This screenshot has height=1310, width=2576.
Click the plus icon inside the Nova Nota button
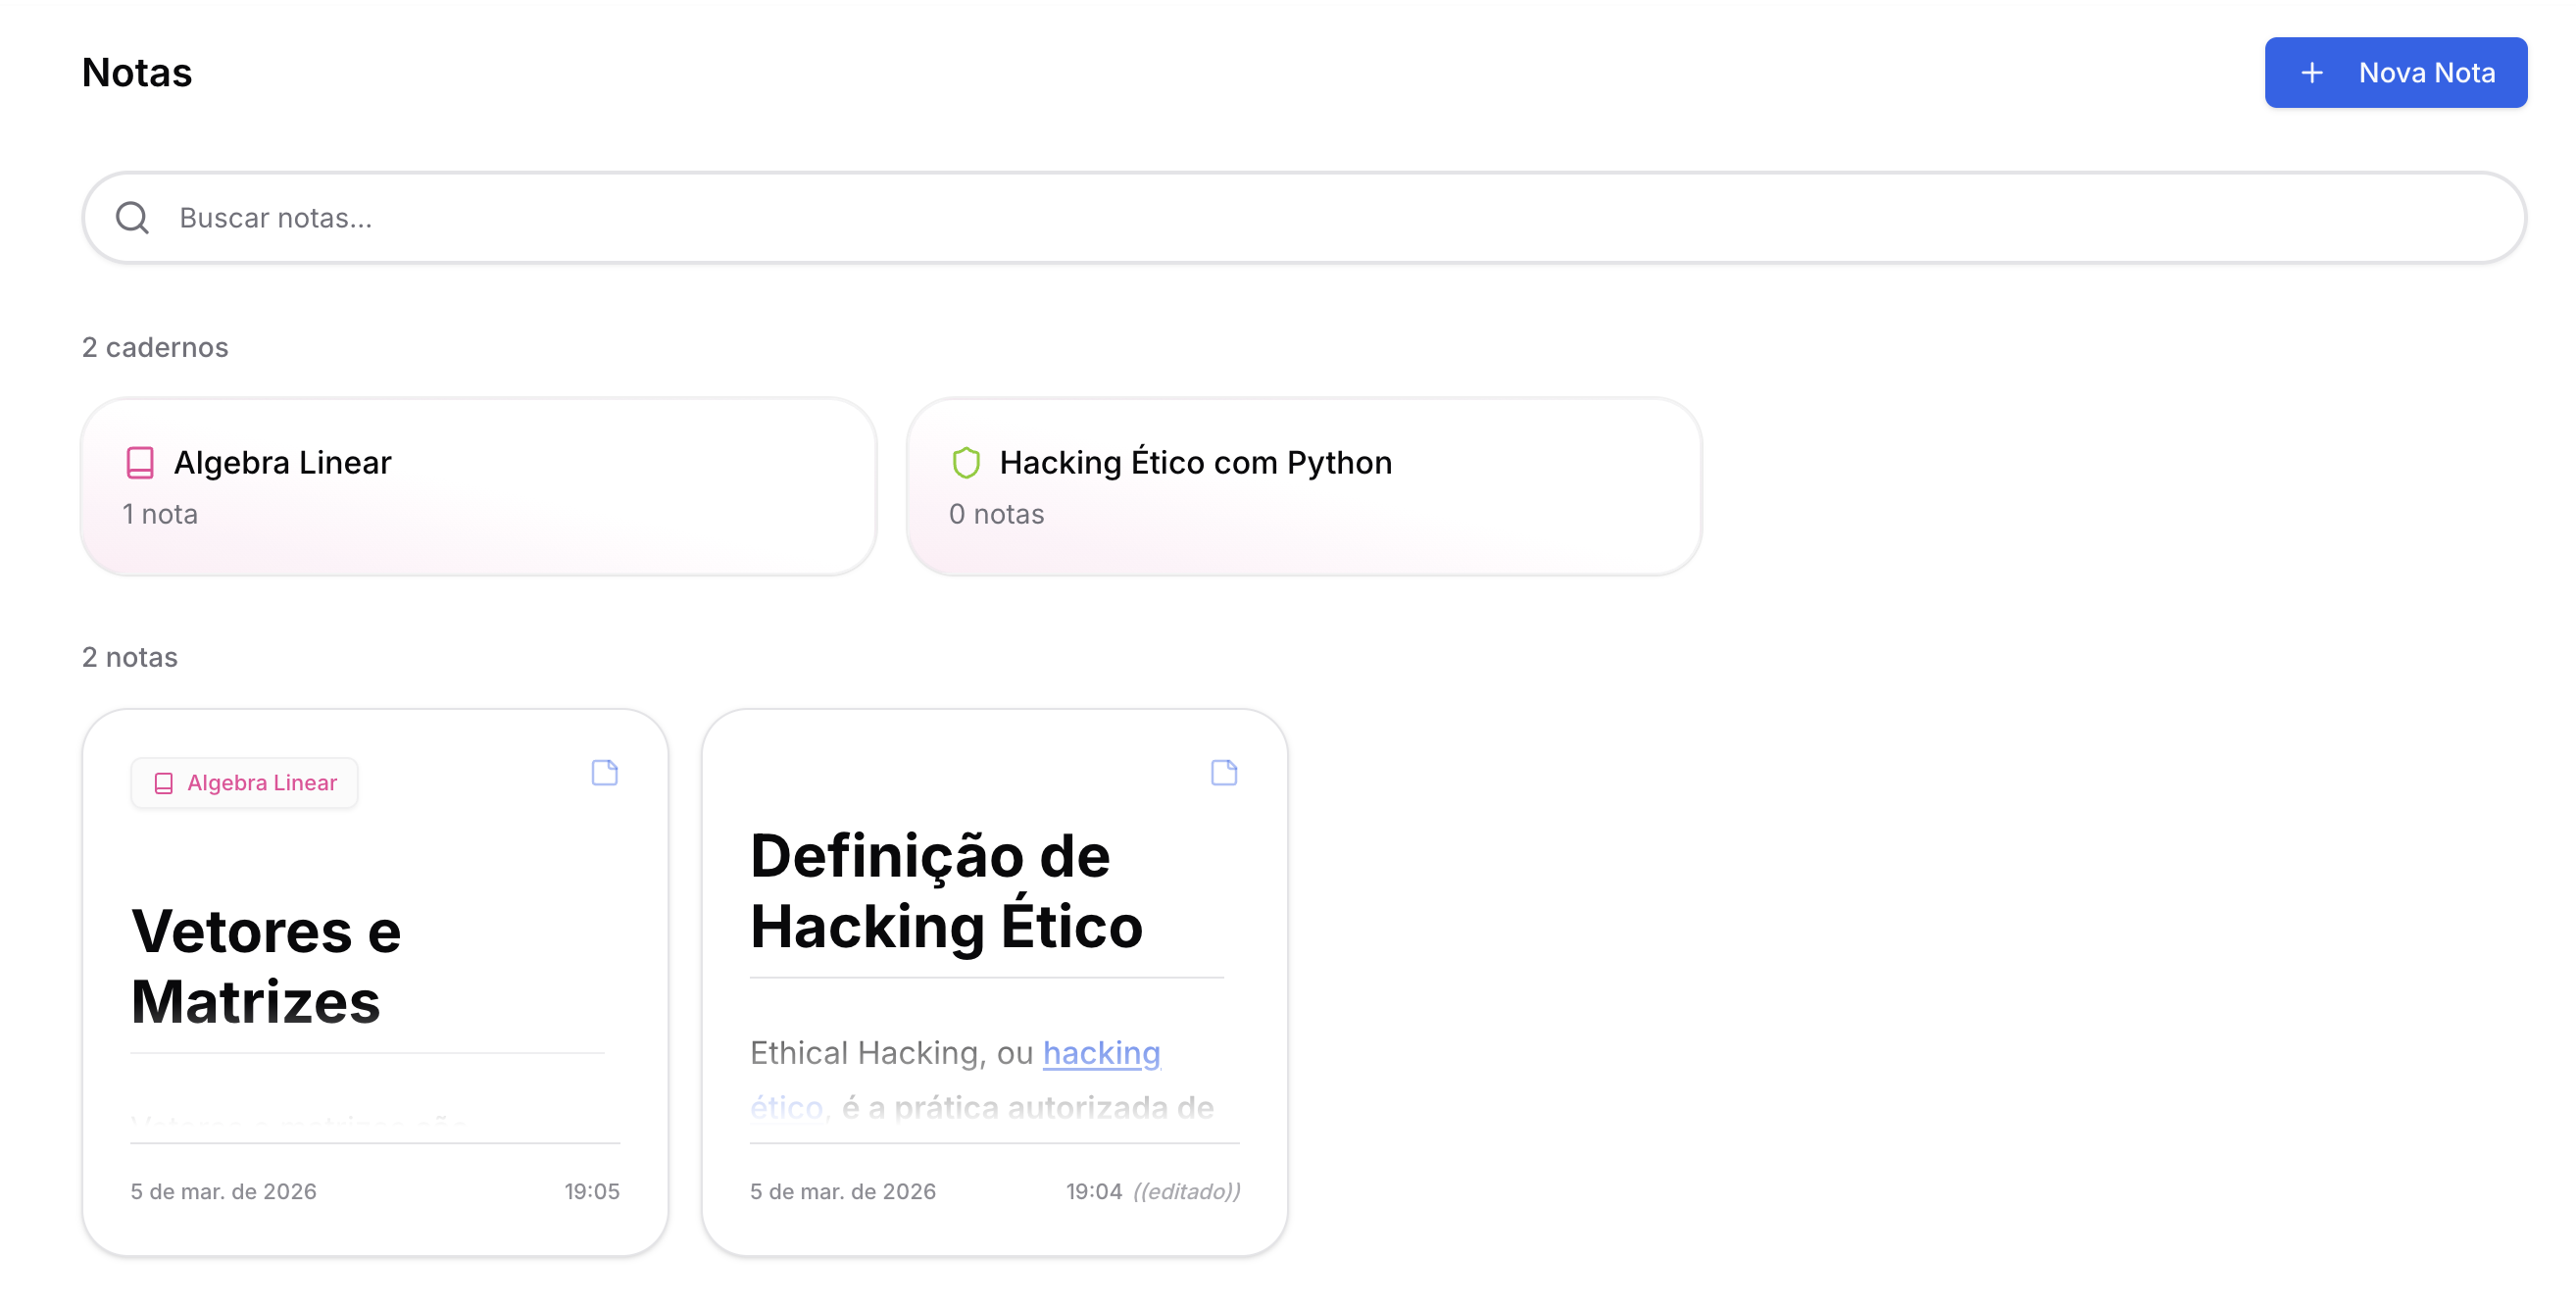tap(2312, 72)
